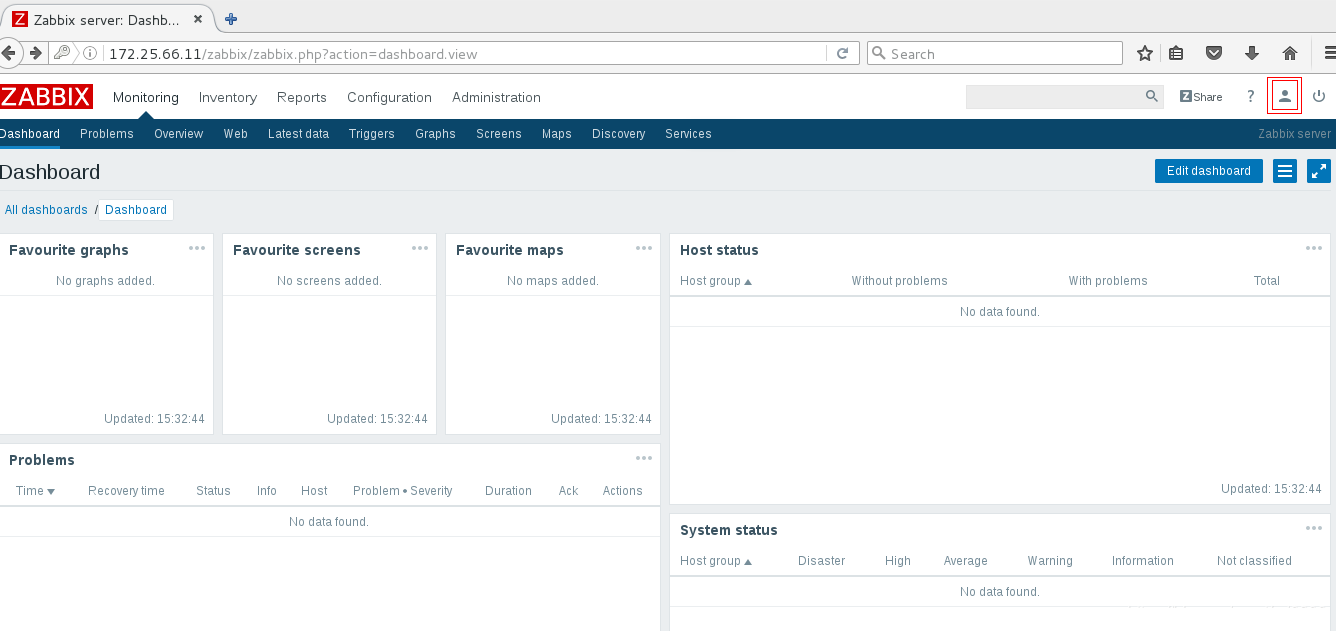Viewport: 1336px width, 631px height.
Task: Bookmark this page with the star
Action: pos(1145,53)
